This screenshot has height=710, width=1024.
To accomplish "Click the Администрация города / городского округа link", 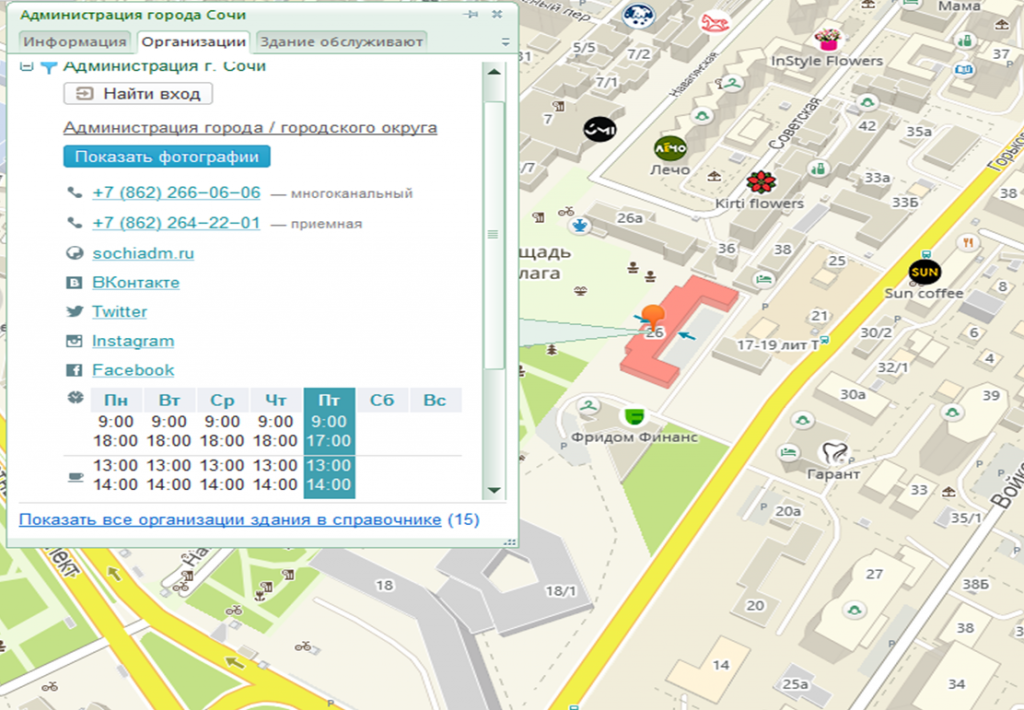I will click(250, 128).
